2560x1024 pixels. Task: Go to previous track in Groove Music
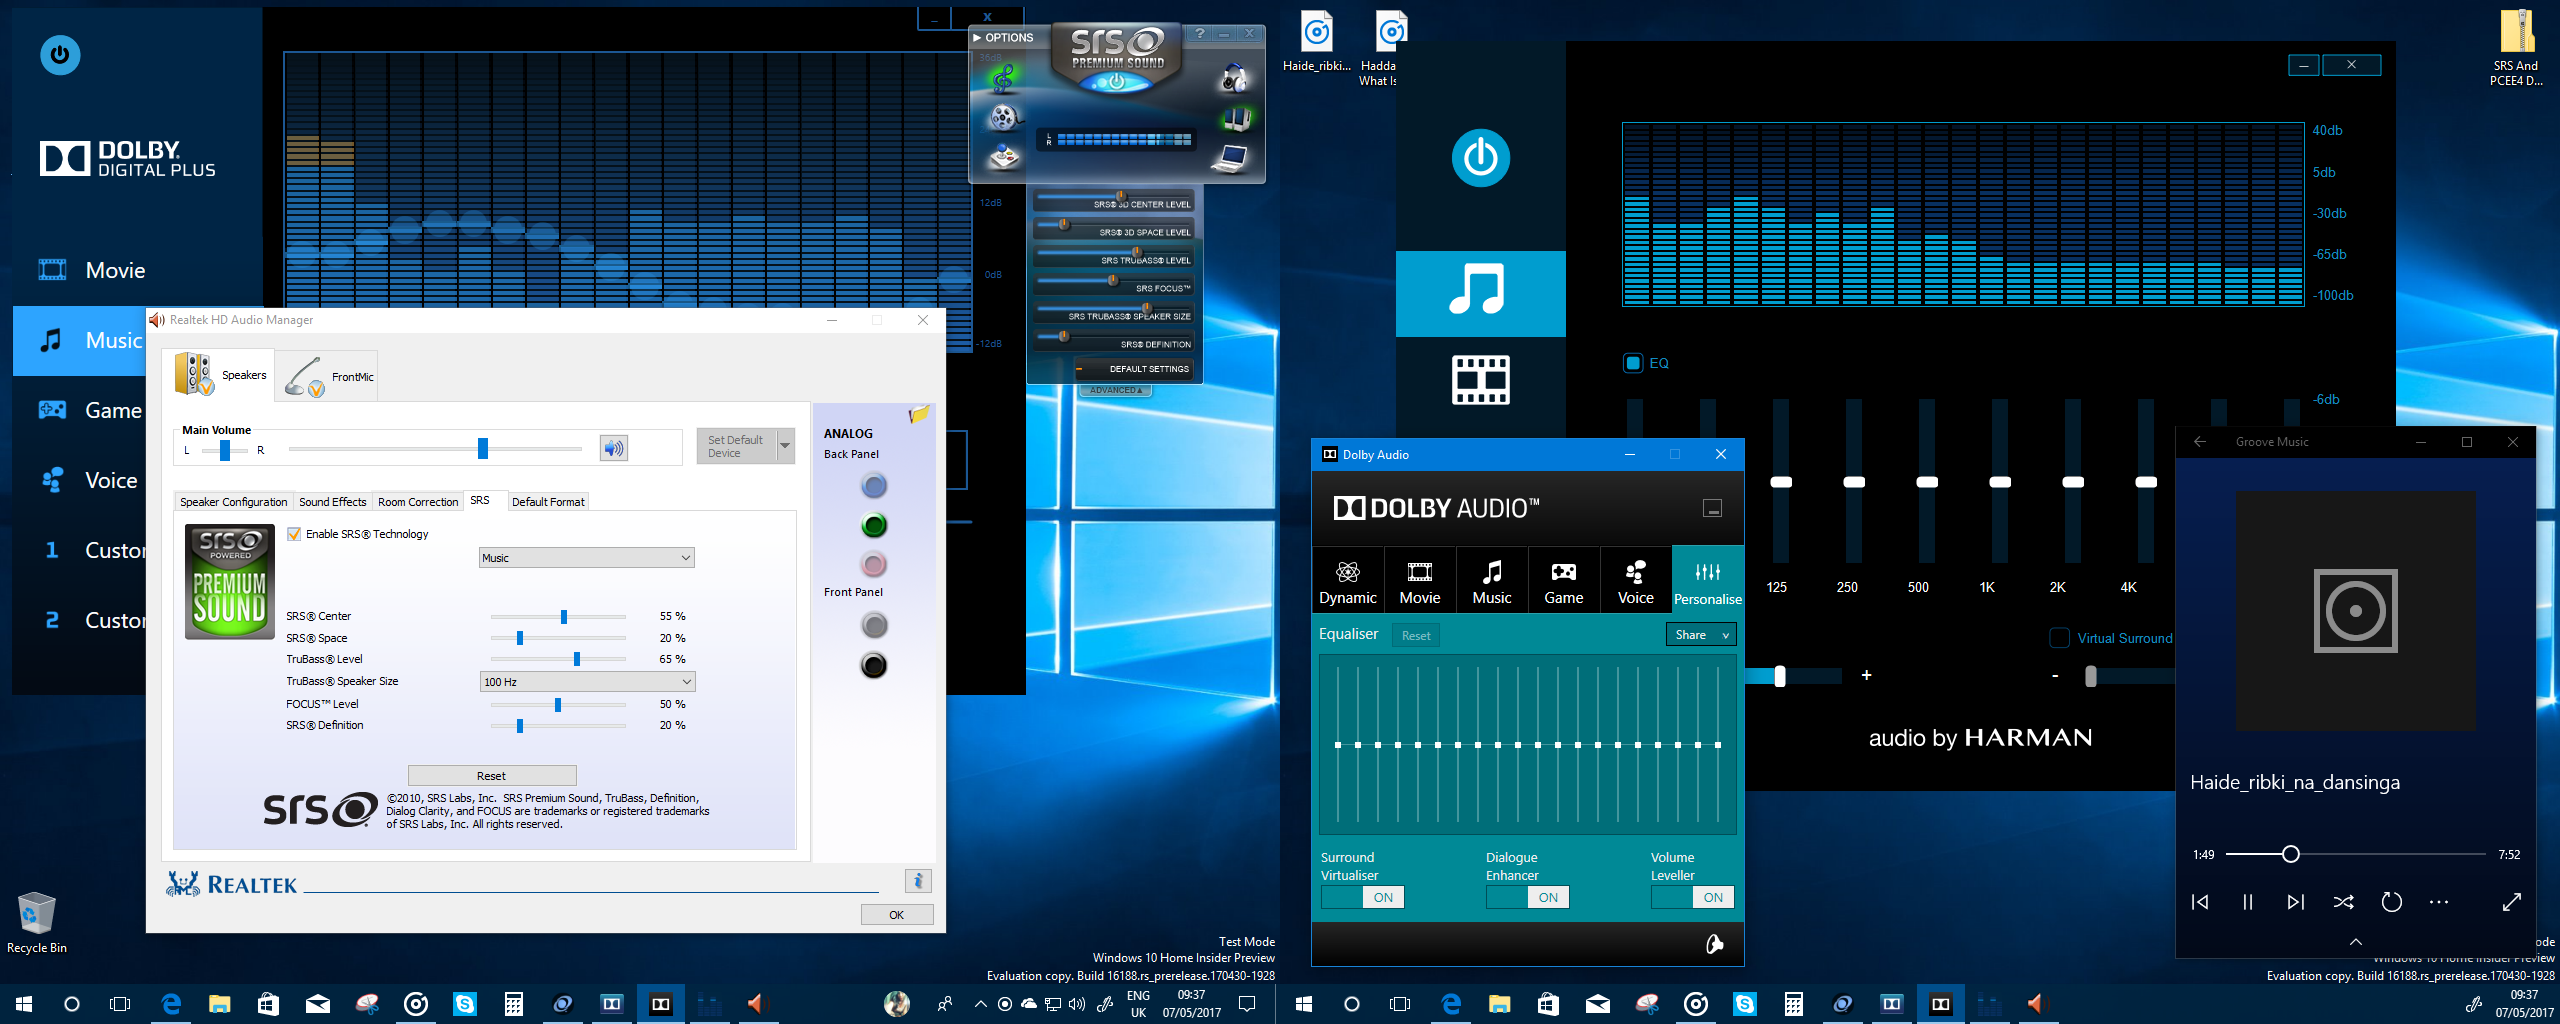click(2200, 902)
